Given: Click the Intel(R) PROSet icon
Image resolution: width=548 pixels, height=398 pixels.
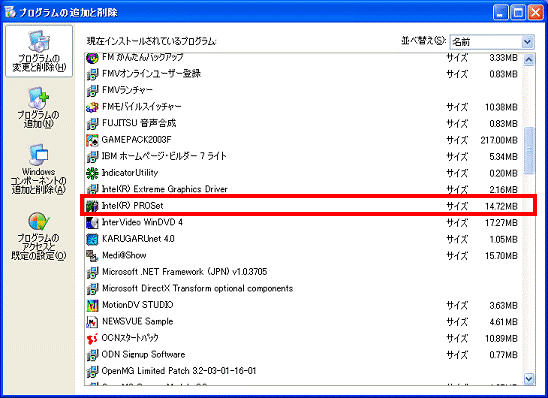Looking at the screenshot, I should tap(92, 206).
